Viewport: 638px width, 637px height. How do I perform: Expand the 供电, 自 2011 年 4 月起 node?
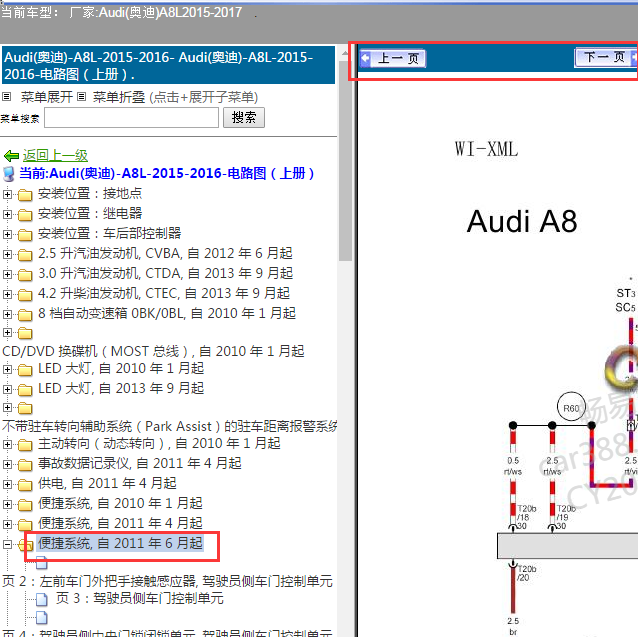(7, 484)
